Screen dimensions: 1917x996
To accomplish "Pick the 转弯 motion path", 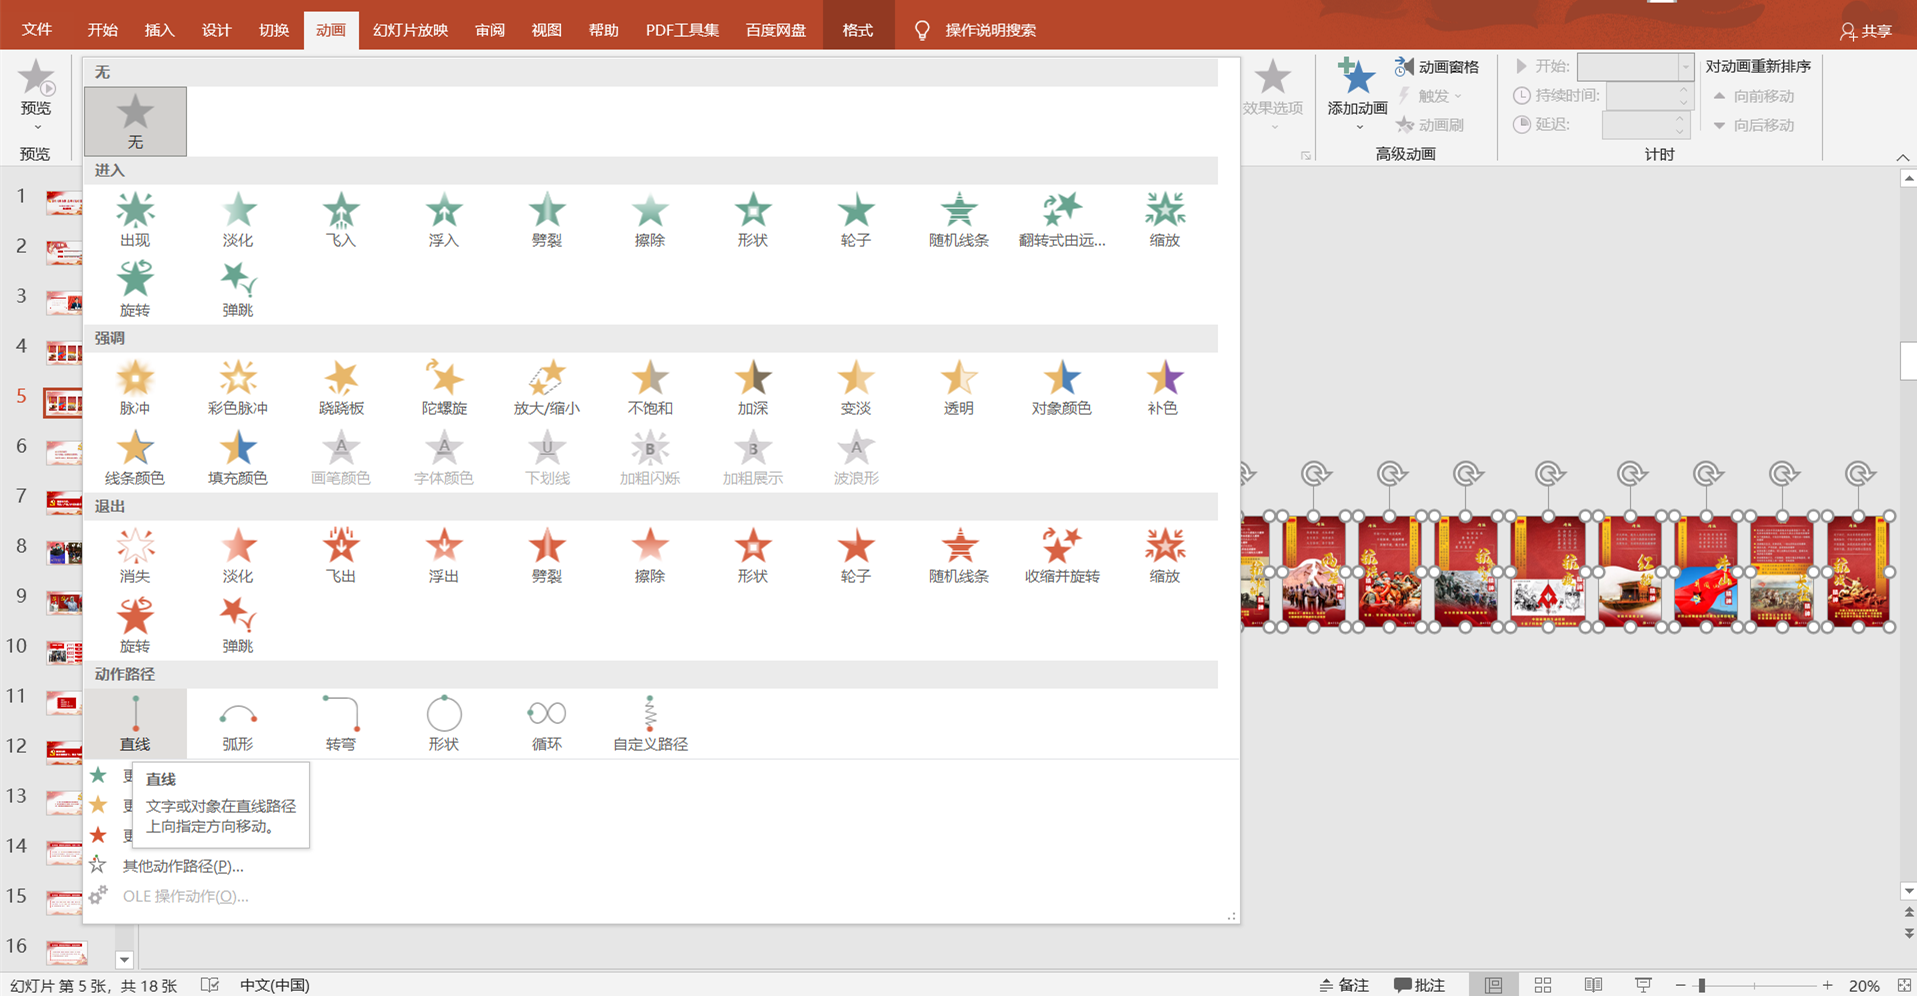I will 341,724.
